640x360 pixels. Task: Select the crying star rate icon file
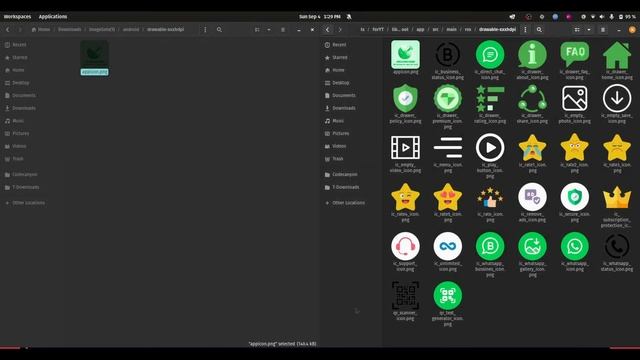(532, 148)
